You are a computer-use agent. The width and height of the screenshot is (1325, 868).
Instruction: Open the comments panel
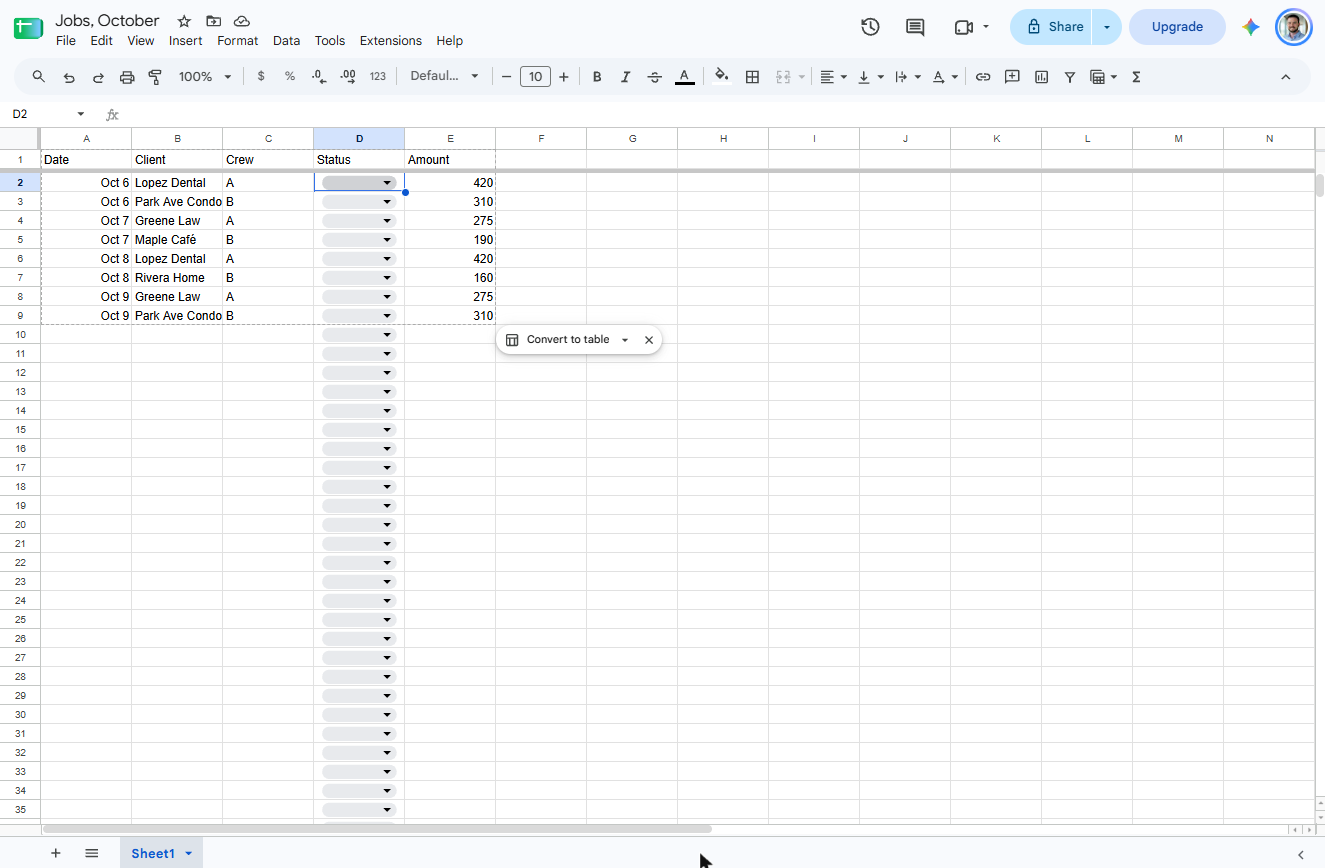915,27
